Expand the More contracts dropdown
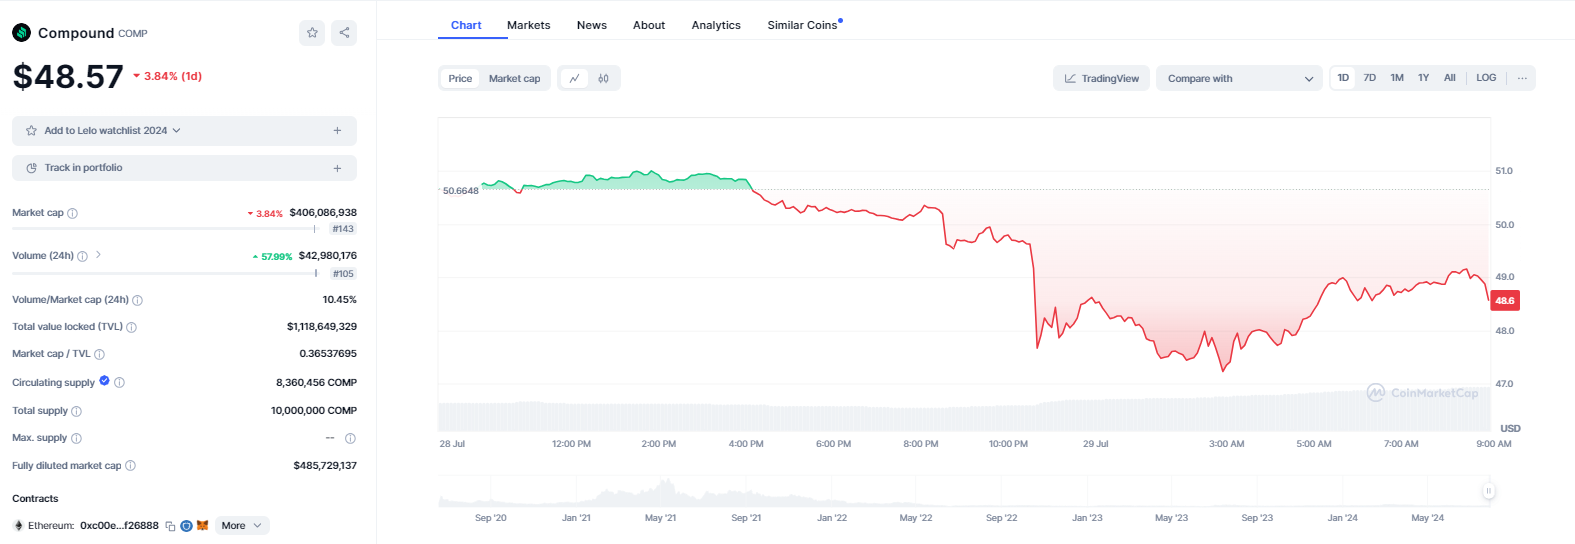 coord(242,526)
